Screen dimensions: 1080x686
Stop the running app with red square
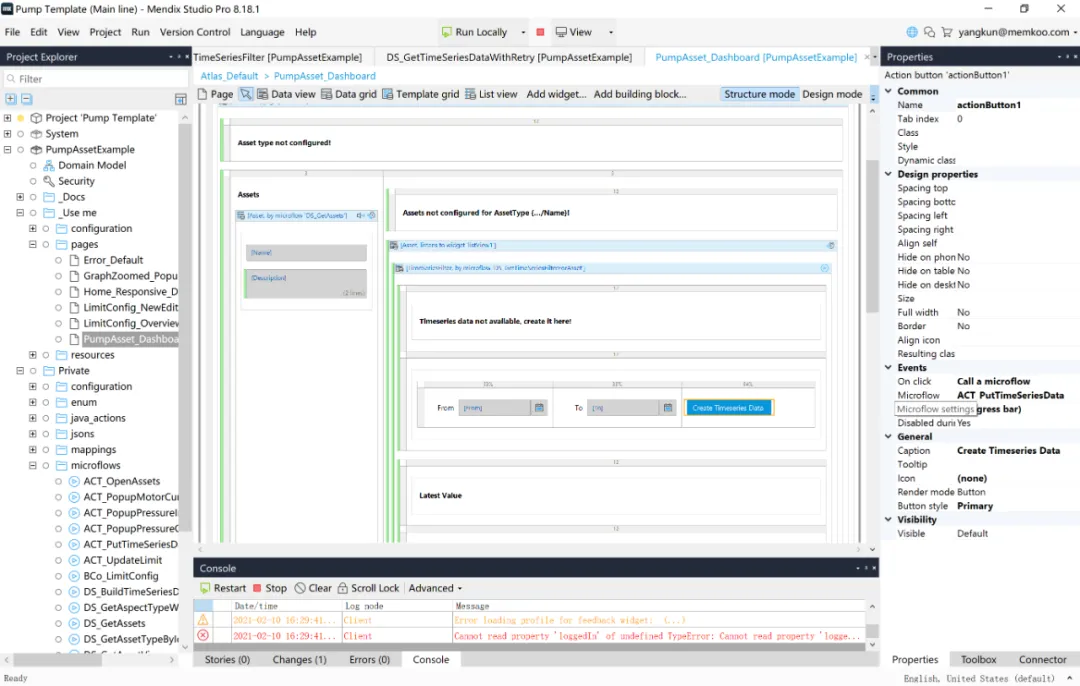(x=541, y=32)
